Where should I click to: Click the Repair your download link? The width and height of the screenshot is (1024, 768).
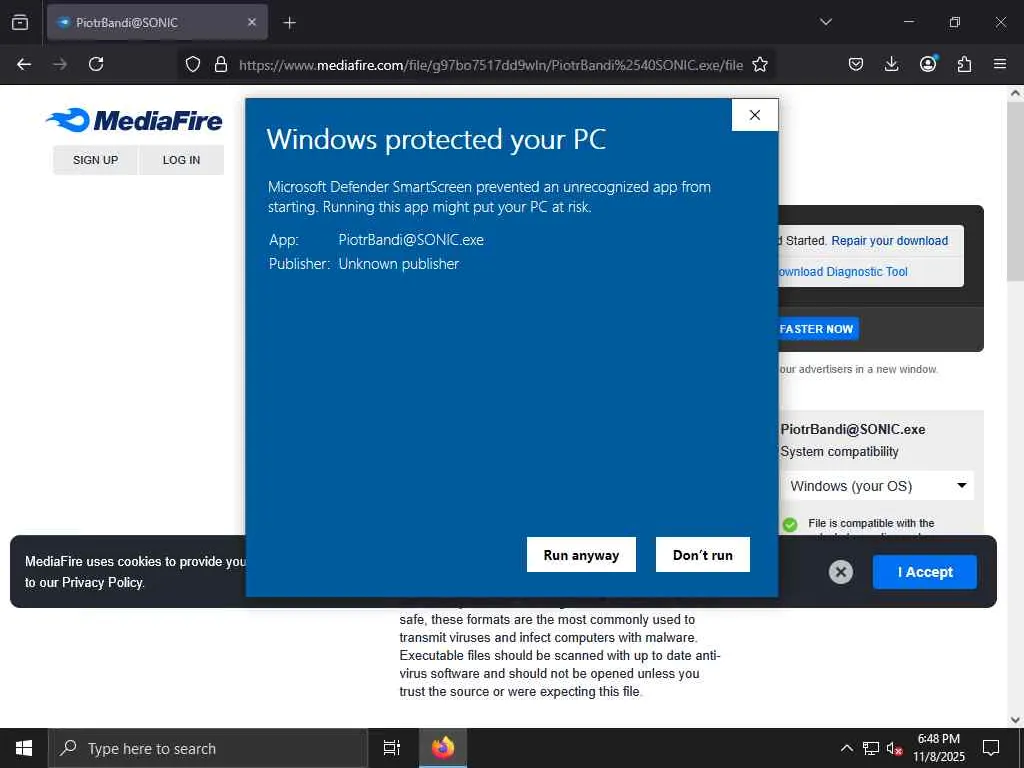889,240
